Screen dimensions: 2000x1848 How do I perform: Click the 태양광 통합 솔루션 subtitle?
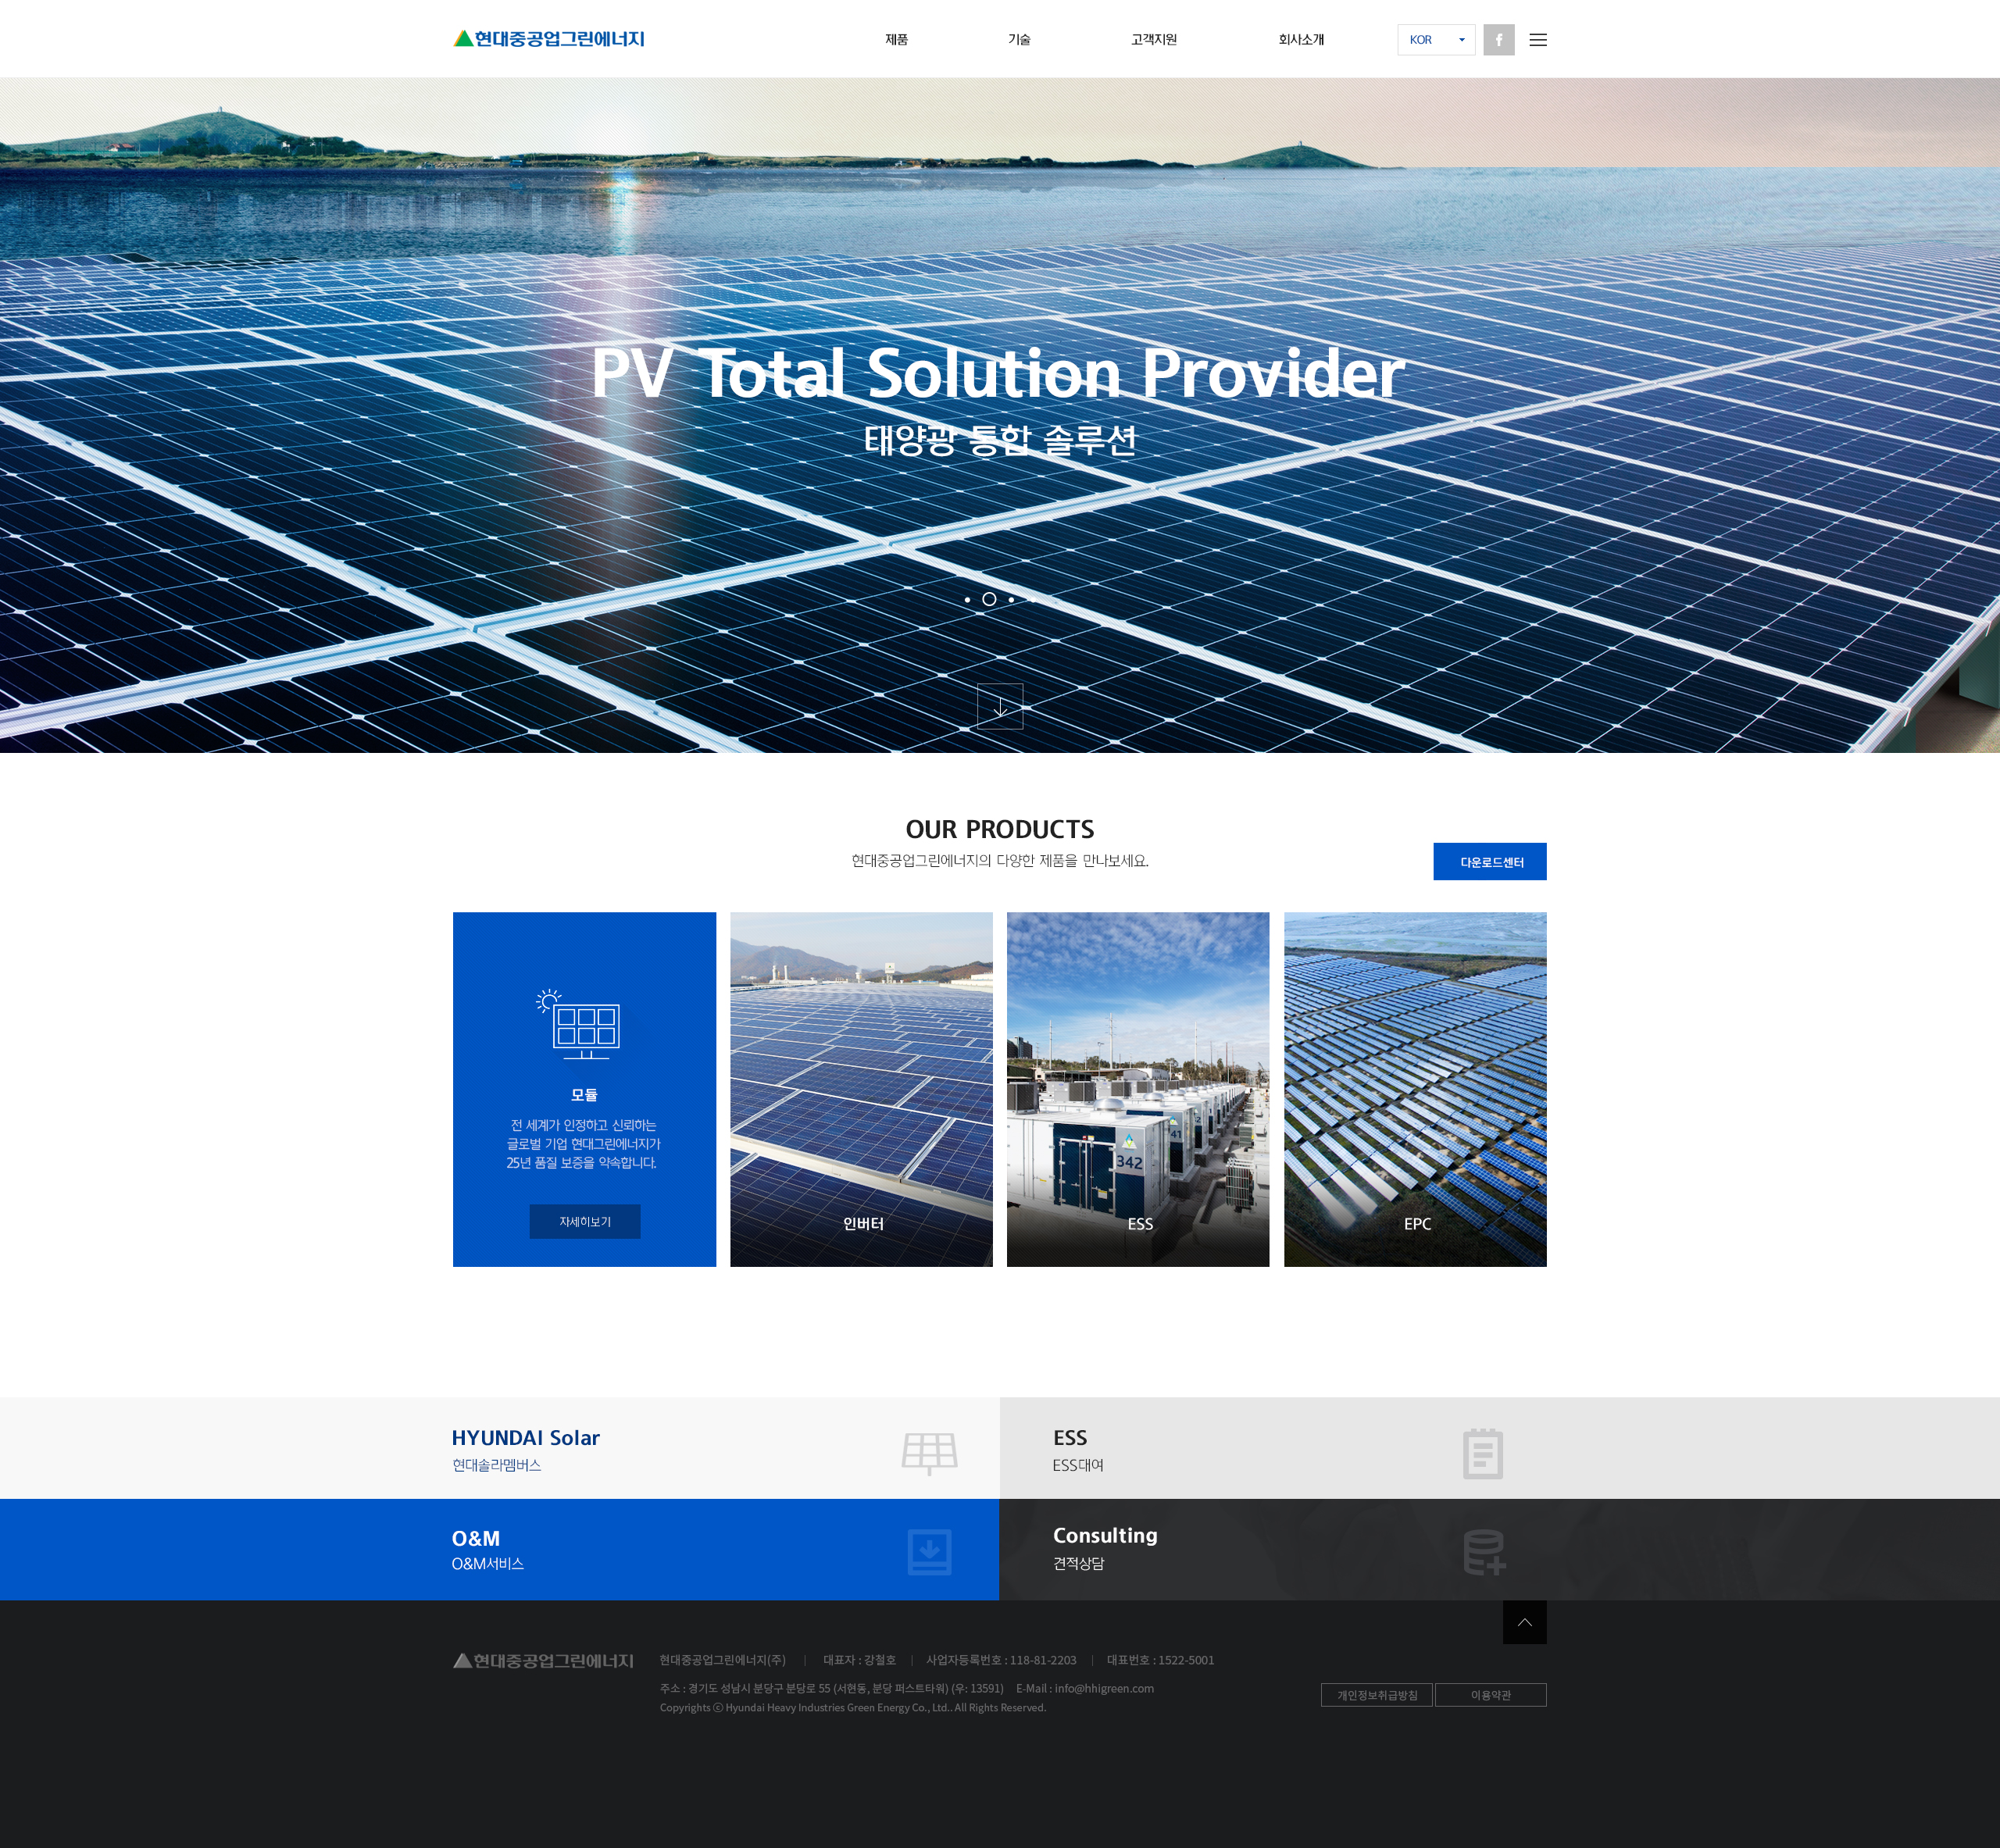click(1000, 440)
